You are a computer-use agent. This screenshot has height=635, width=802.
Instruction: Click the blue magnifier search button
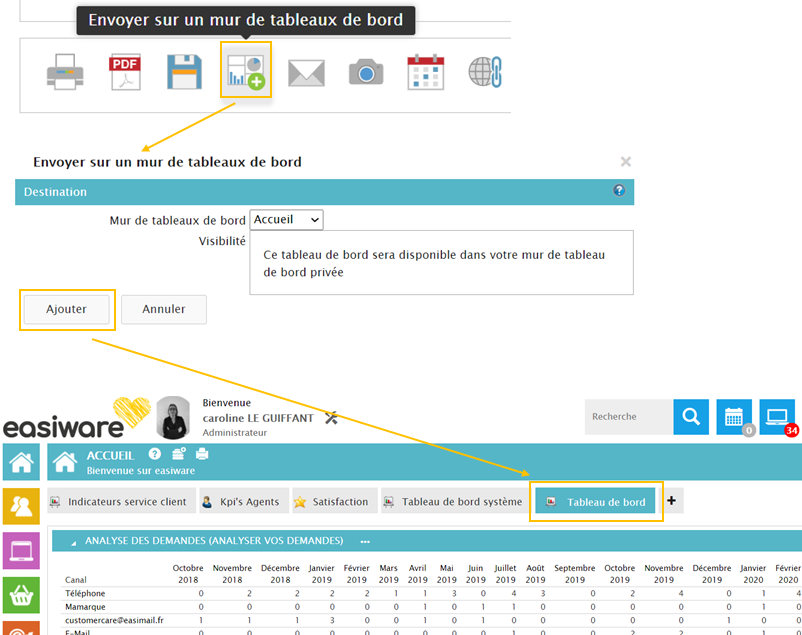(x=690, y=416)
